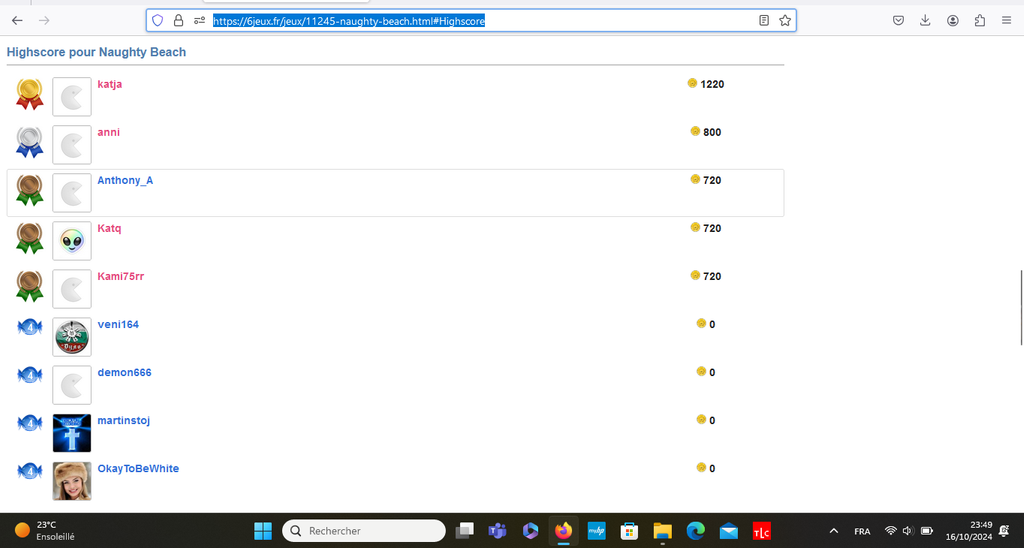
Task: Open the FRA keyboard language switcher
Action: [x=862, y=531]
